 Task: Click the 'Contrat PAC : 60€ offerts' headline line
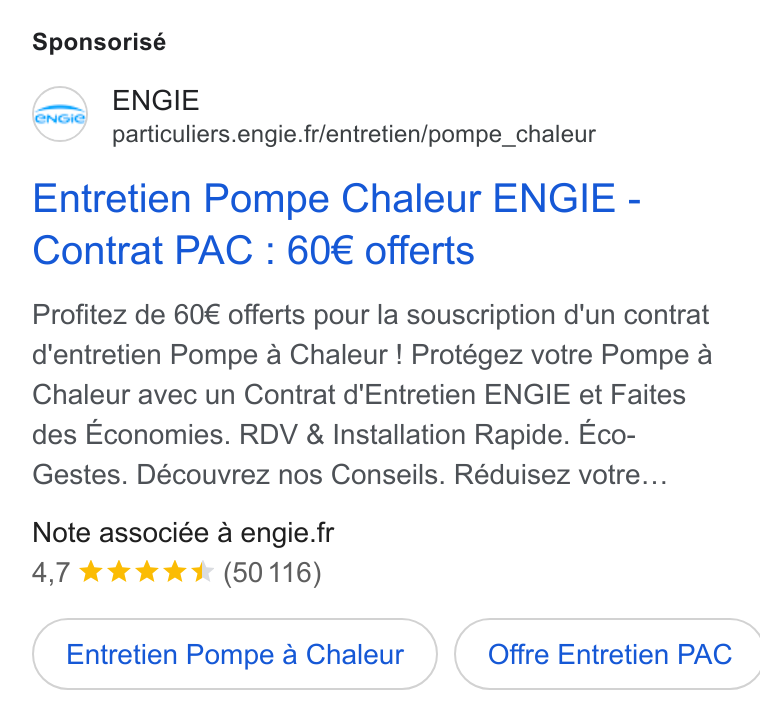coord(253,251)
